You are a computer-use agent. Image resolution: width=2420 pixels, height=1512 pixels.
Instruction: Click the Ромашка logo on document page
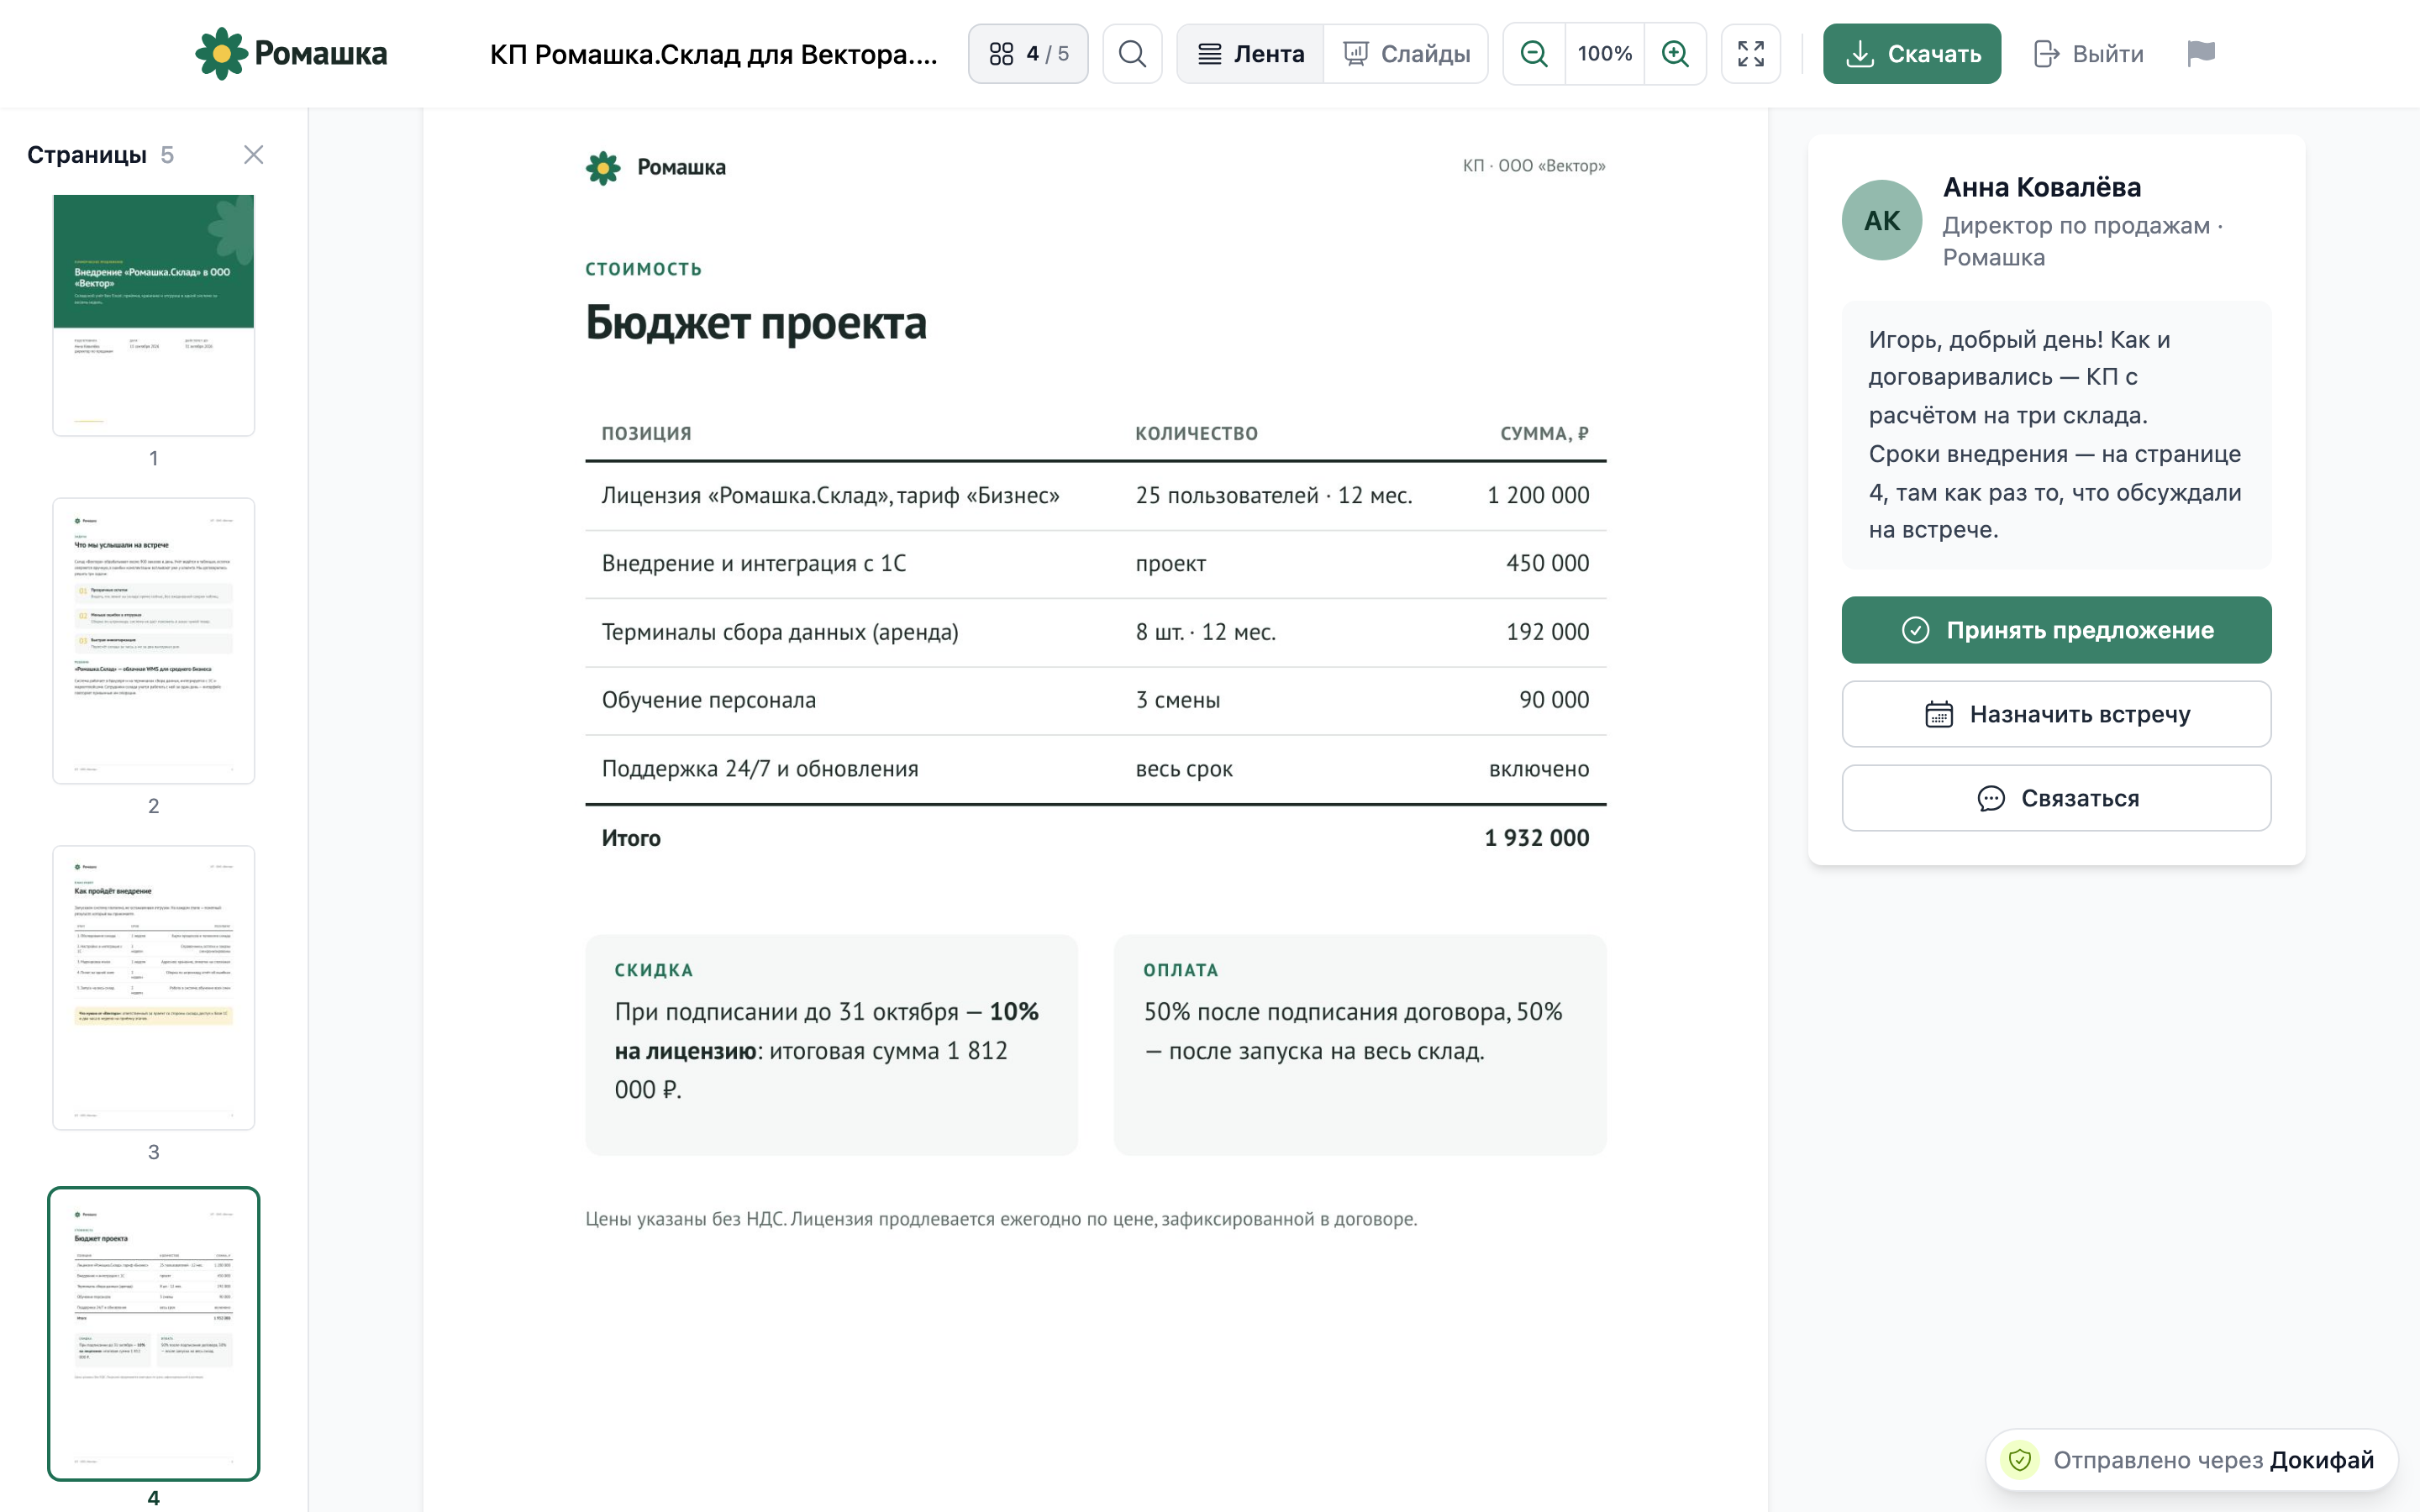pyautogui.click(x=656, y=167)
